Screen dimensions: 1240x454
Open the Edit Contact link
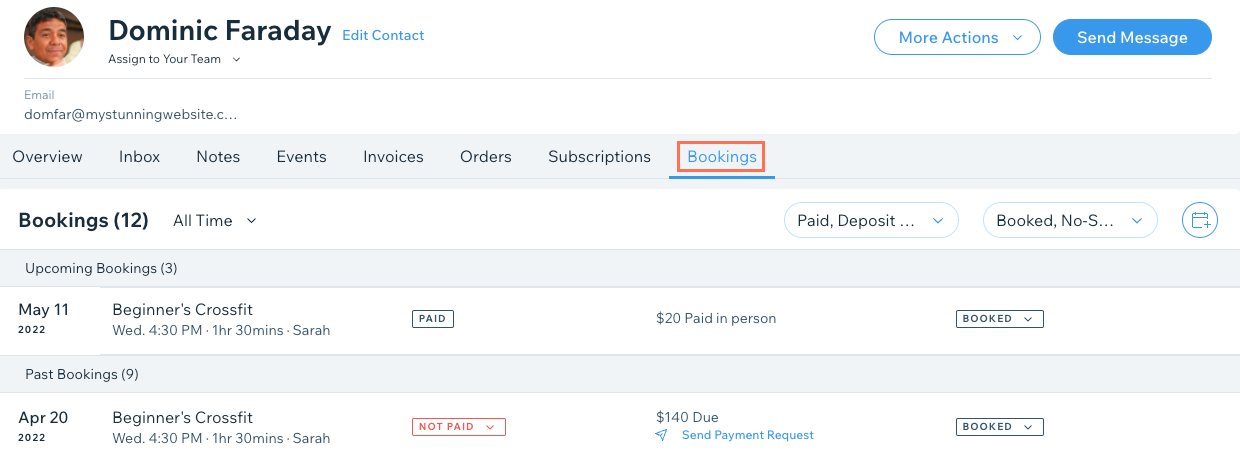pyautogui.click(x=383, y=35)
